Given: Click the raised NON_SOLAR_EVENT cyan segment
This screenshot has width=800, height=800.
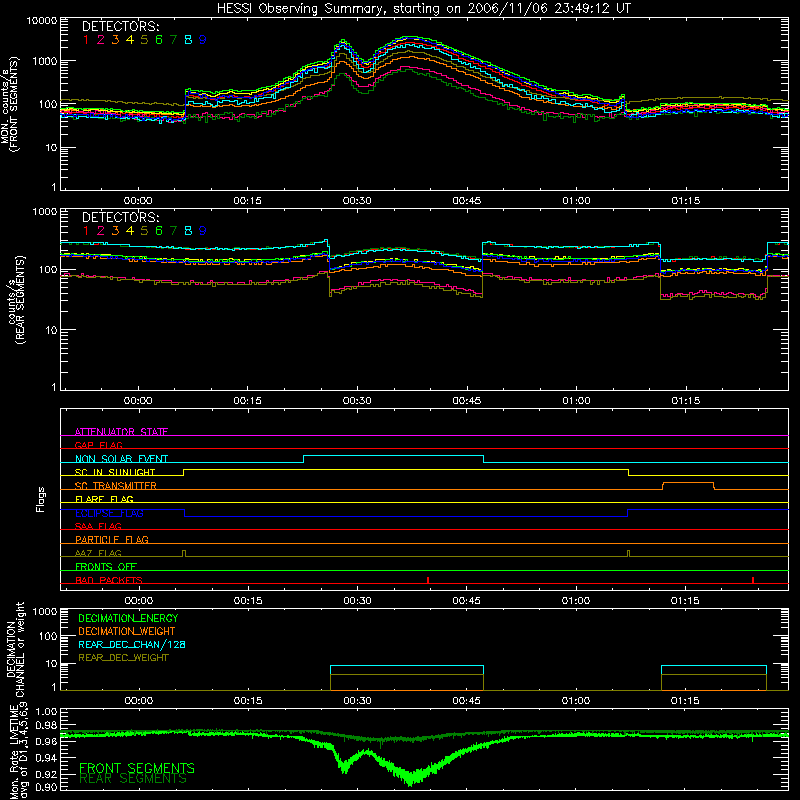Looking at the screenshot, I should 393,456.
